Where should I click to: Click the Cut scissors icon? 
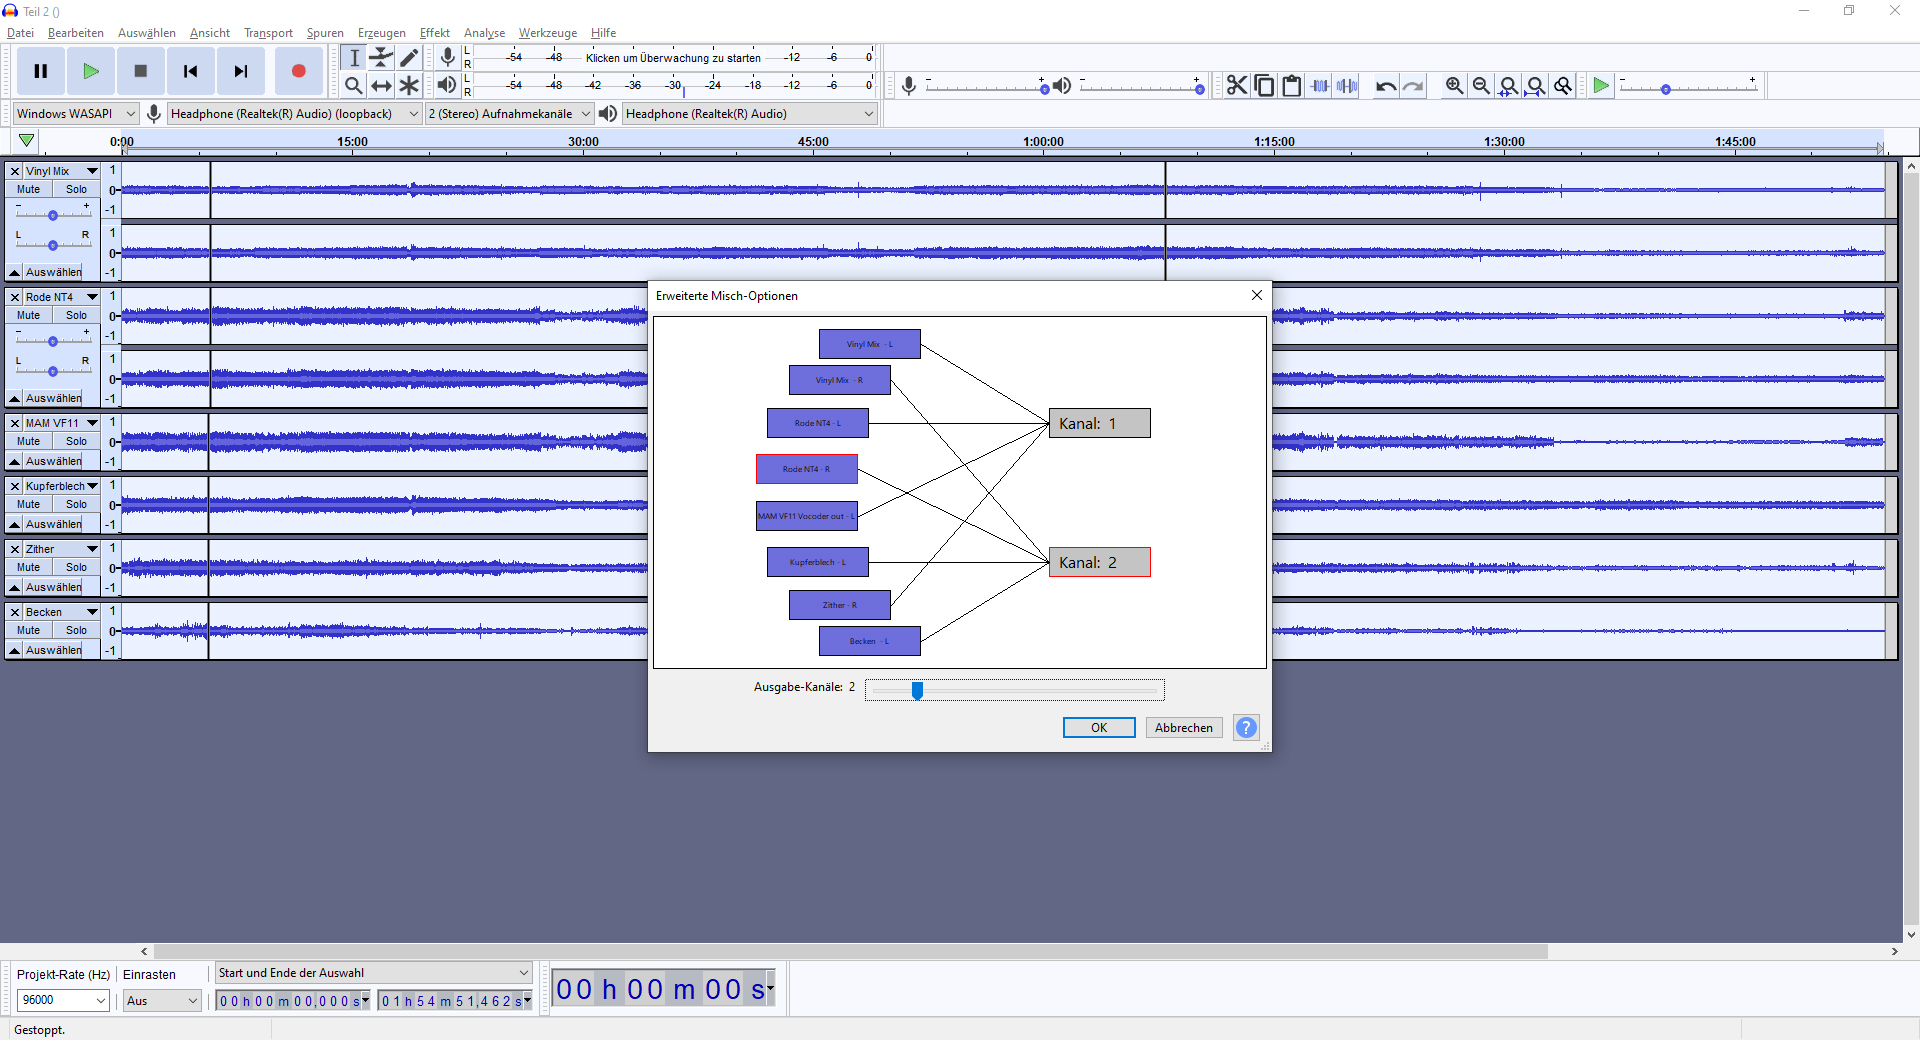point(1237,86)
